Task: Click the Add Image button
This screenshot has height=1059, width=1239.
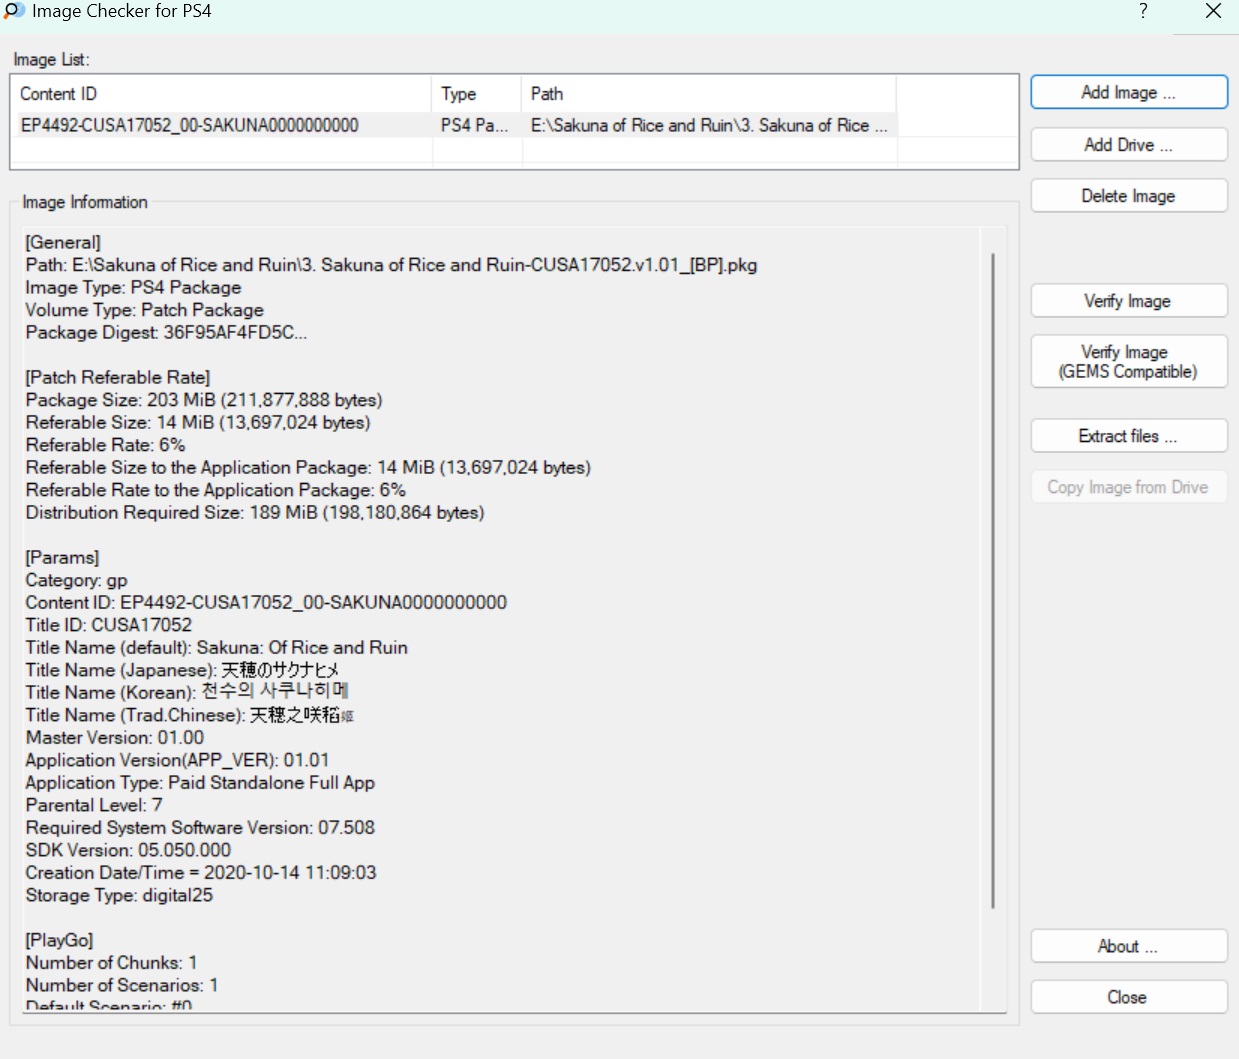Action: tap(1129, 92)
